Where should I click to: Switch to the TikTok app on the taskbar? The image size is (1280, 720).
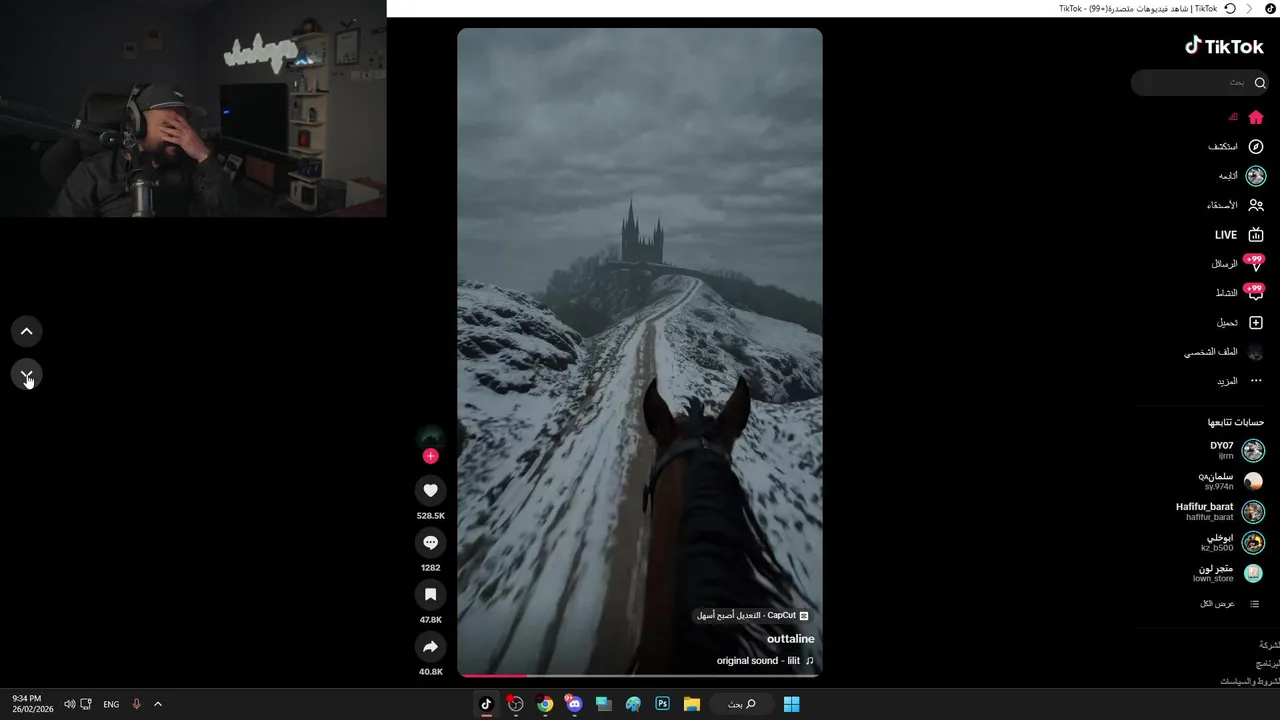[x=486, y=704]
